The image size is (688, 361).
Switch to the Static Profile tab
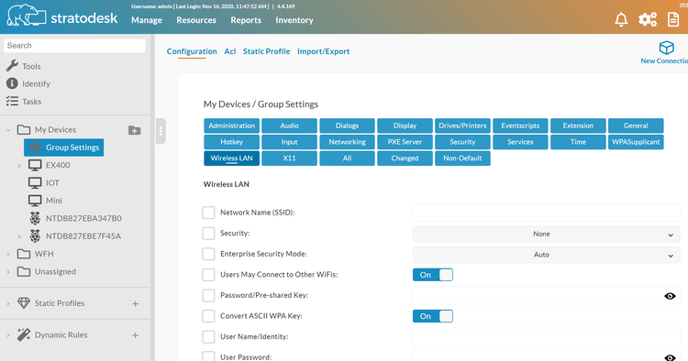tap(266, 51)
